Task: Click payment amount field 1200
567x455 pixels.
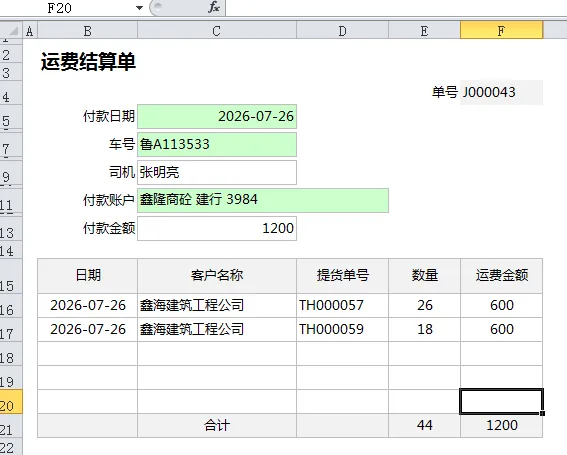Action: click(217, 228)
